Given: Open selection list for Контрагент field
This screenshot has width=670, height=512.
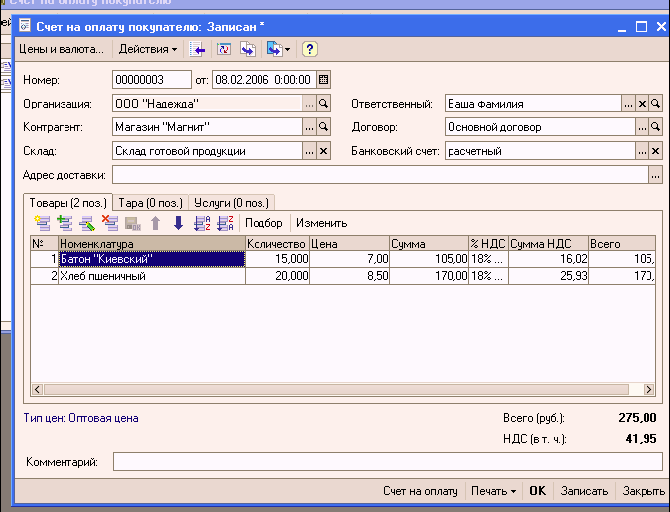Looking at the screenshot, I should [x=309, y=127].
